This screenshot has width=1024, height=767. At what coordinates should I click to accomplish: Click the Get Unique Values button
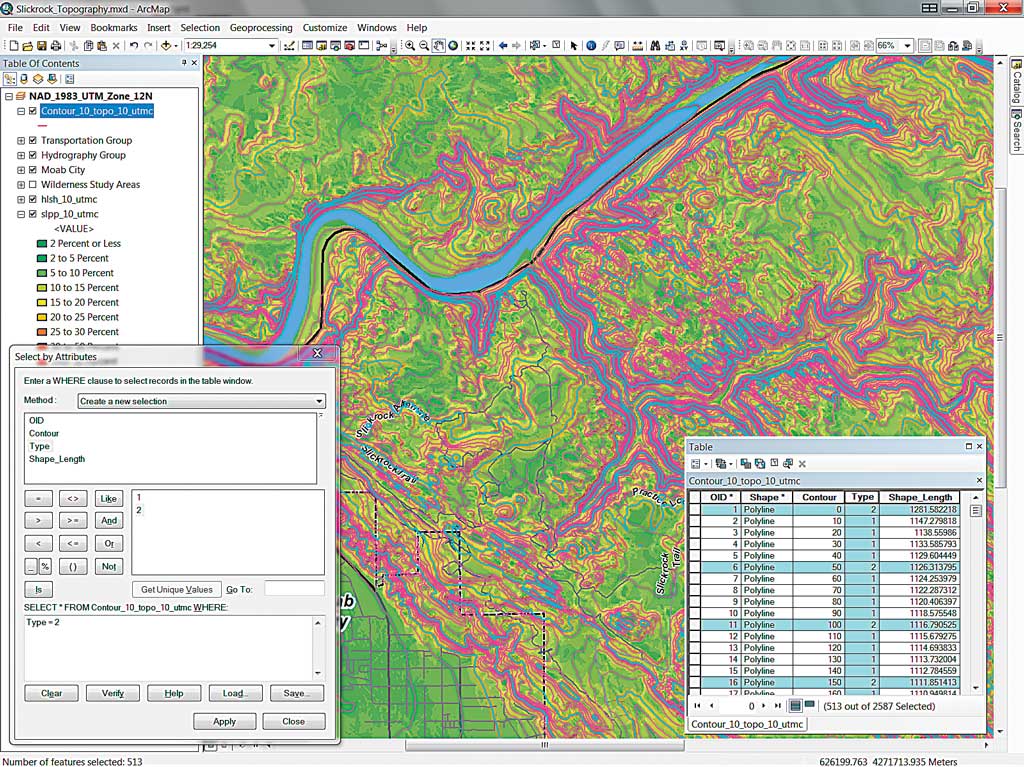point(176,589)
